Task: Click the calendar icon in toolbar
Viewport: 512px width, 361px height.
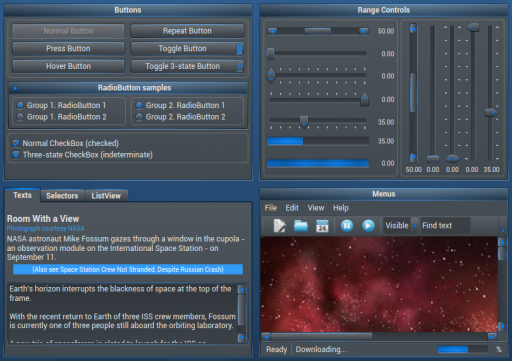Action: (322, 226)
